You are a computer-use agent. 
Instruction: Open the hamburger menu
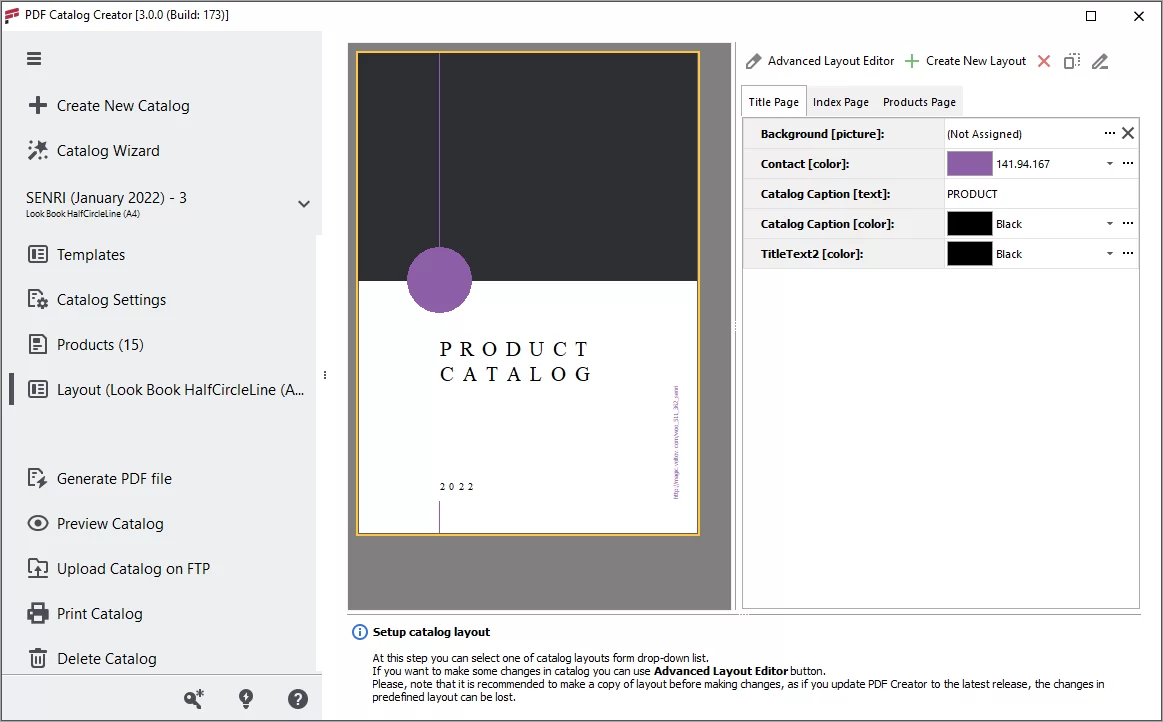click(33, 58)
